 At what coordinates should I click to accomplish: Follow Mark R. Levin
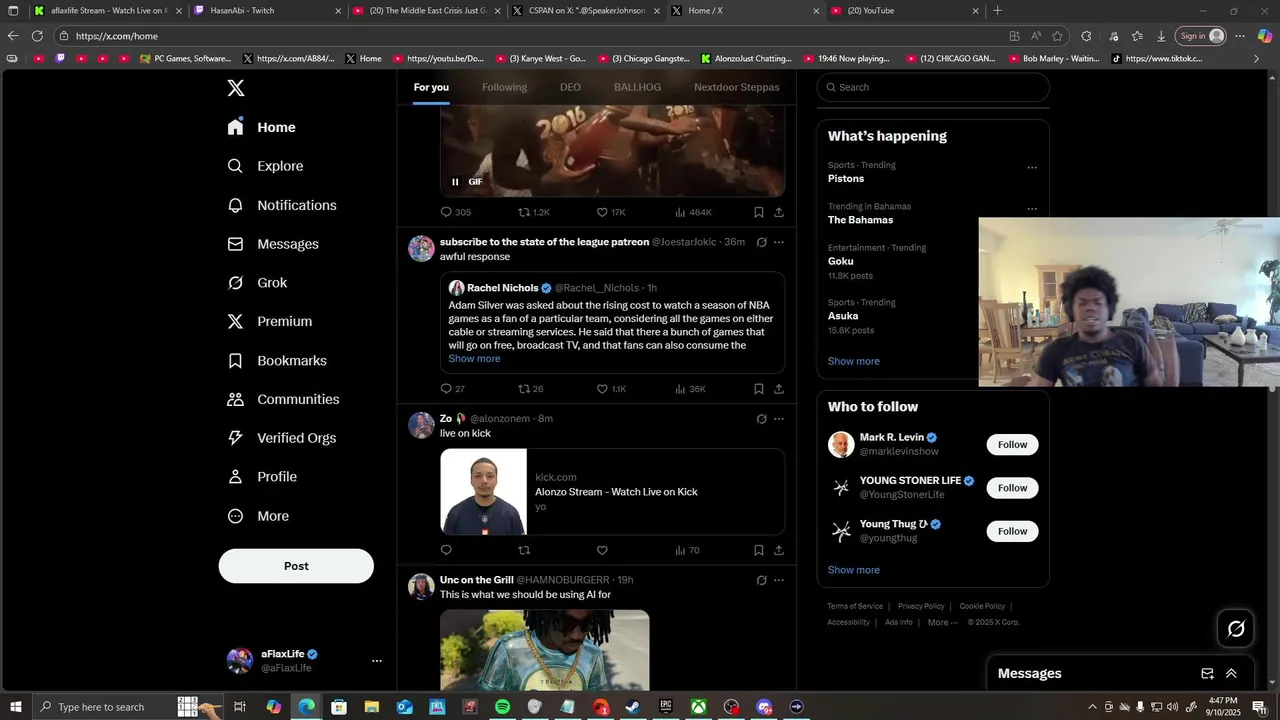(x=1012, y=445)
